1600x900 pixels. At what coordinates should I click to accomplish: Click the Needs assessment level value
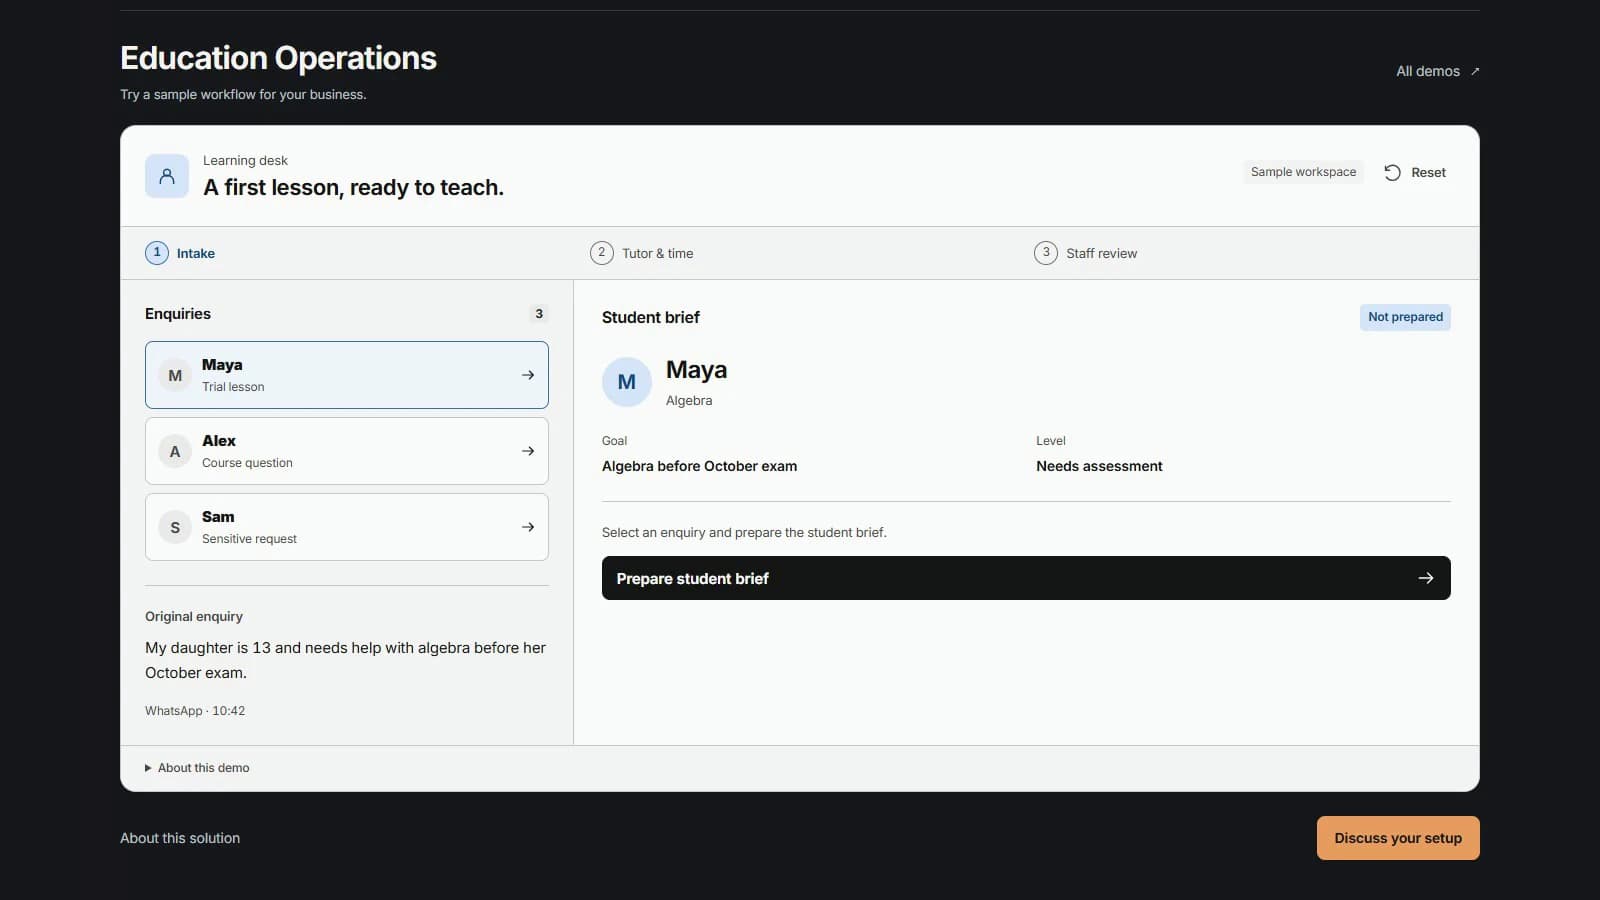point(1099,466)
